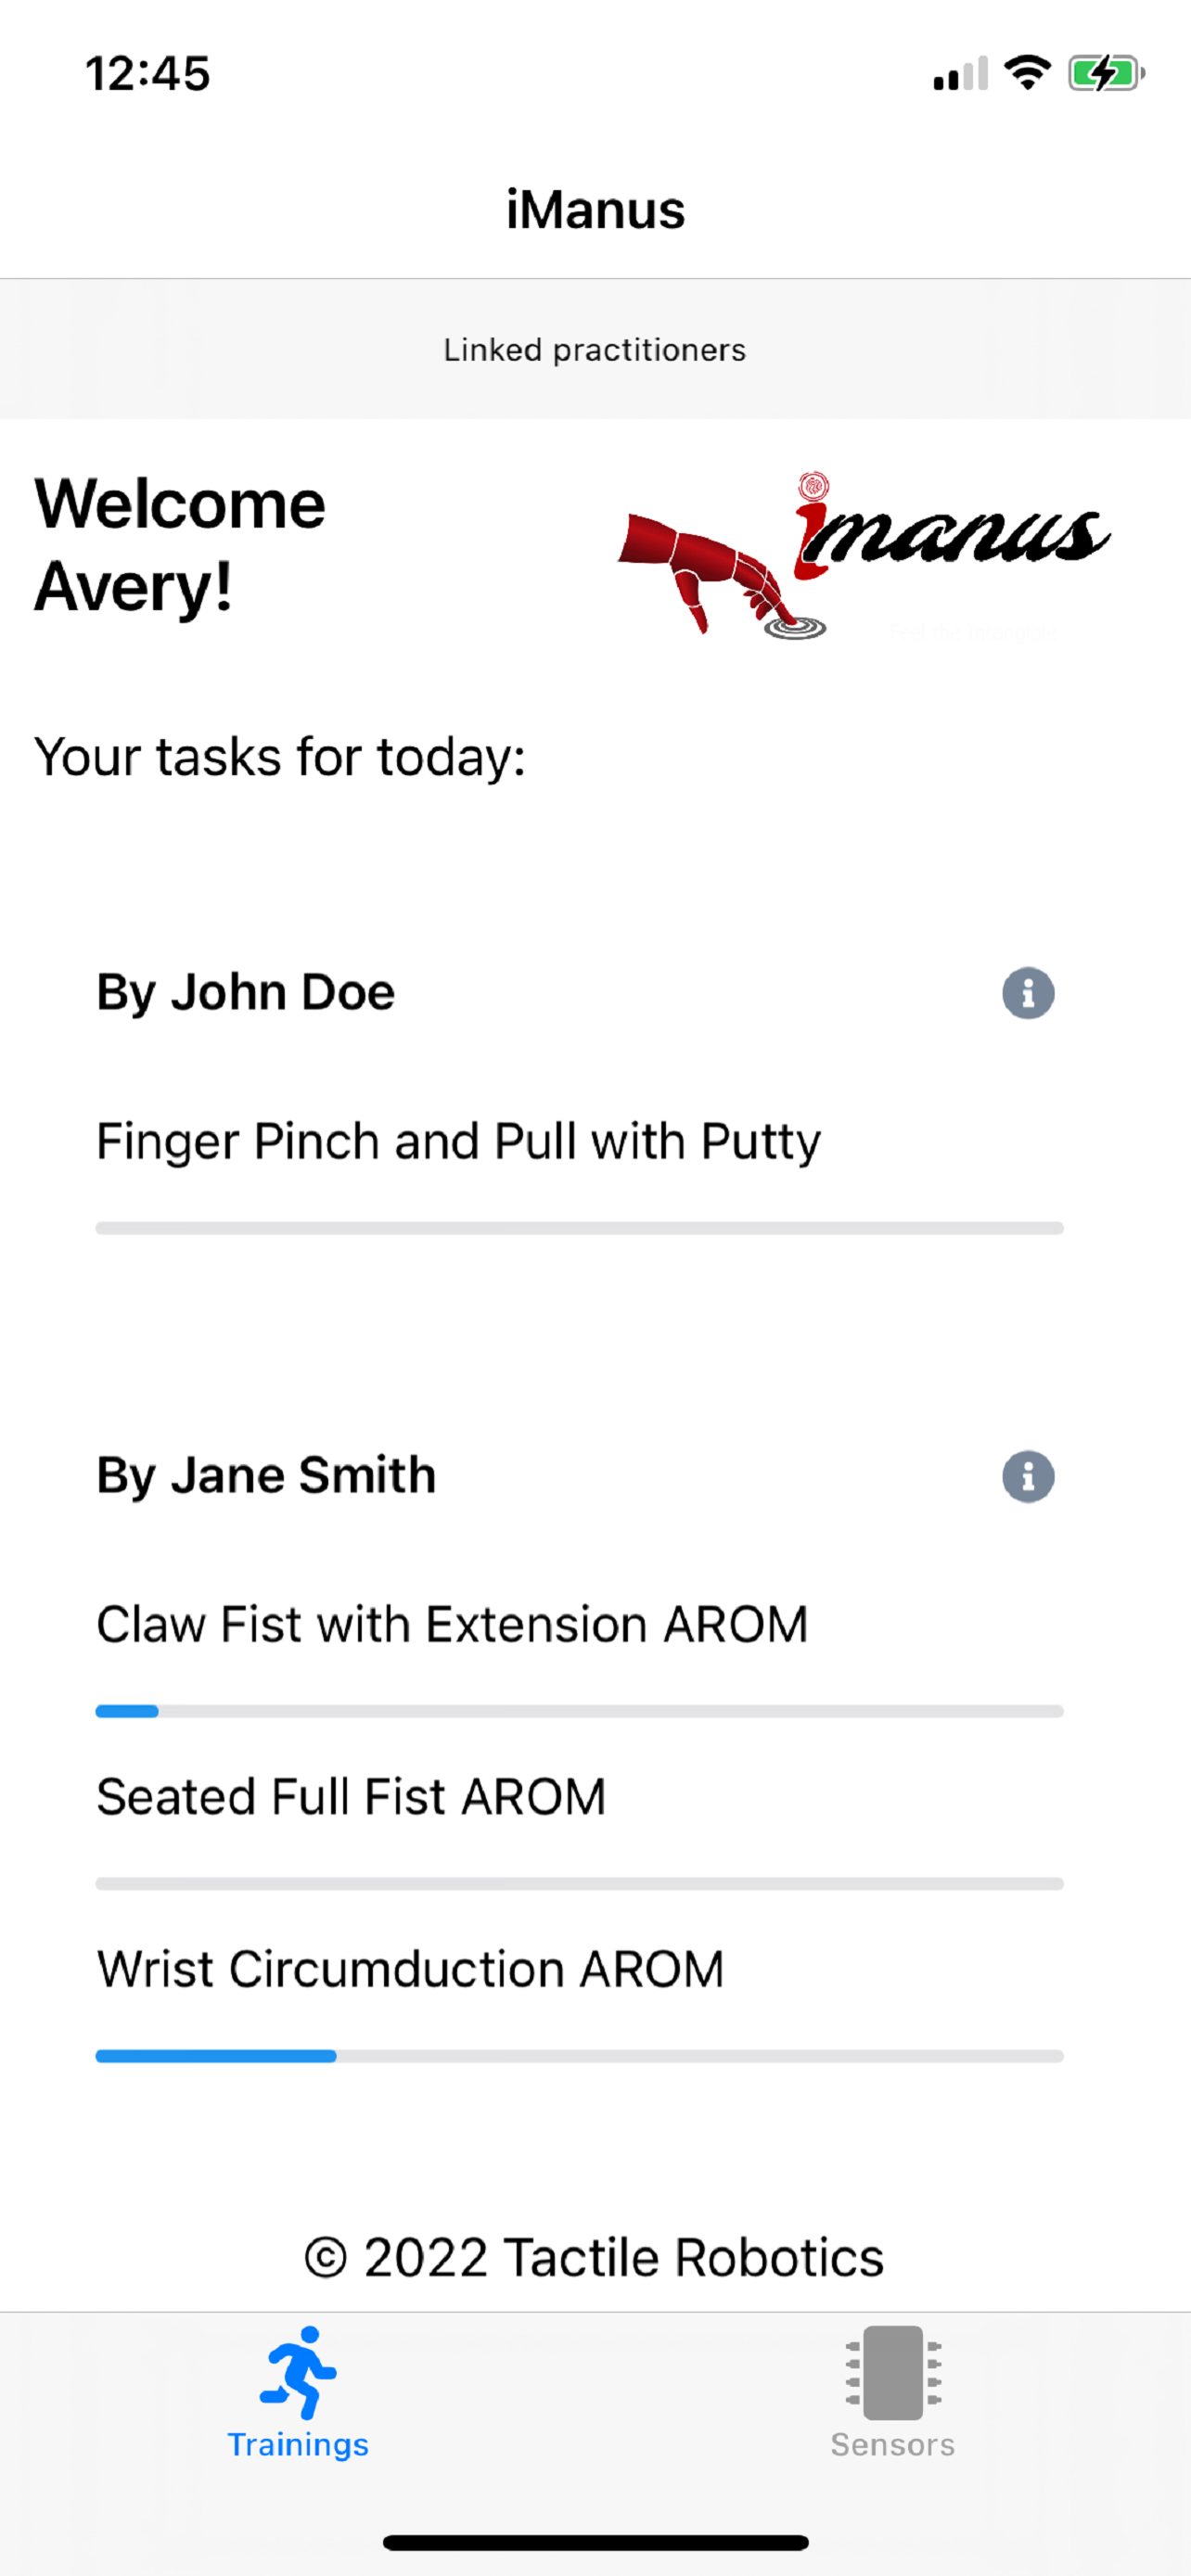Viewport: 1191px width, 2576px height.
Task: Open Claw Fist with Extension AROM task
Action: 452,1624
